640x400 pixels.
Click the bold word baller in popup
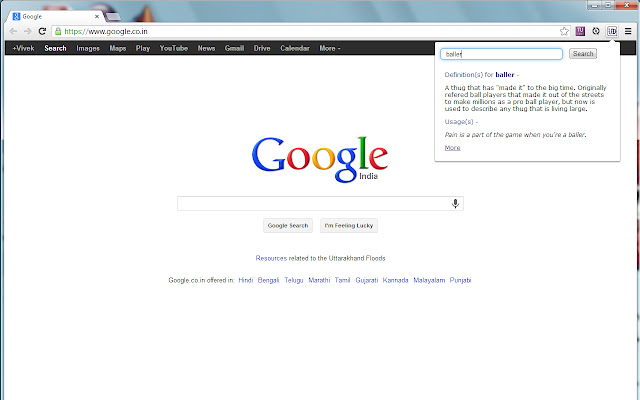(504, 75)
